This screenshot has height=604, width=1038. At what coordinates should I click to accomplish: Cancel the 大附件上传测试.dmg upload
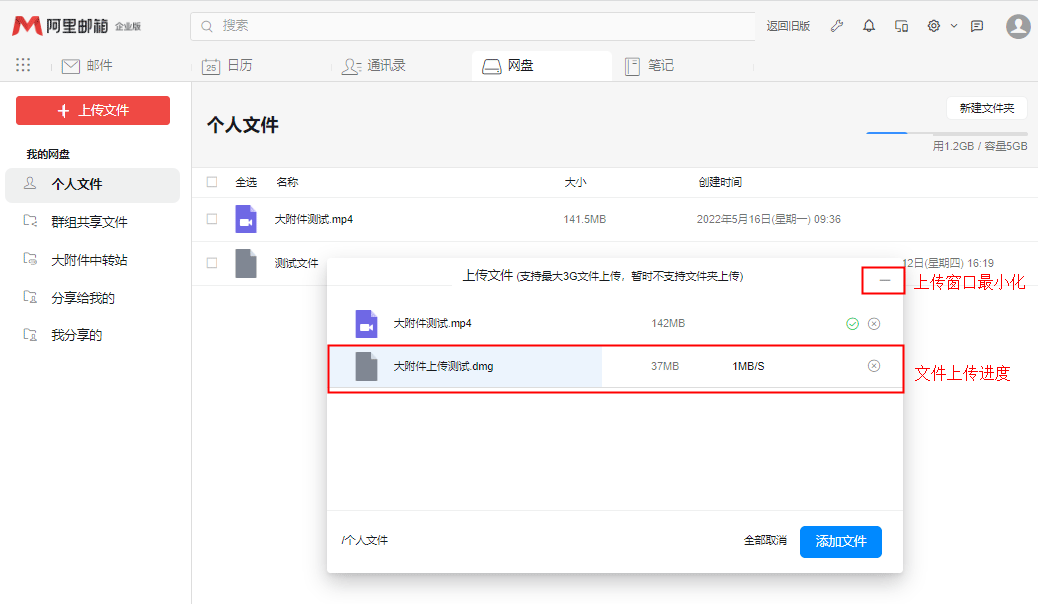(x=875, y=367)
